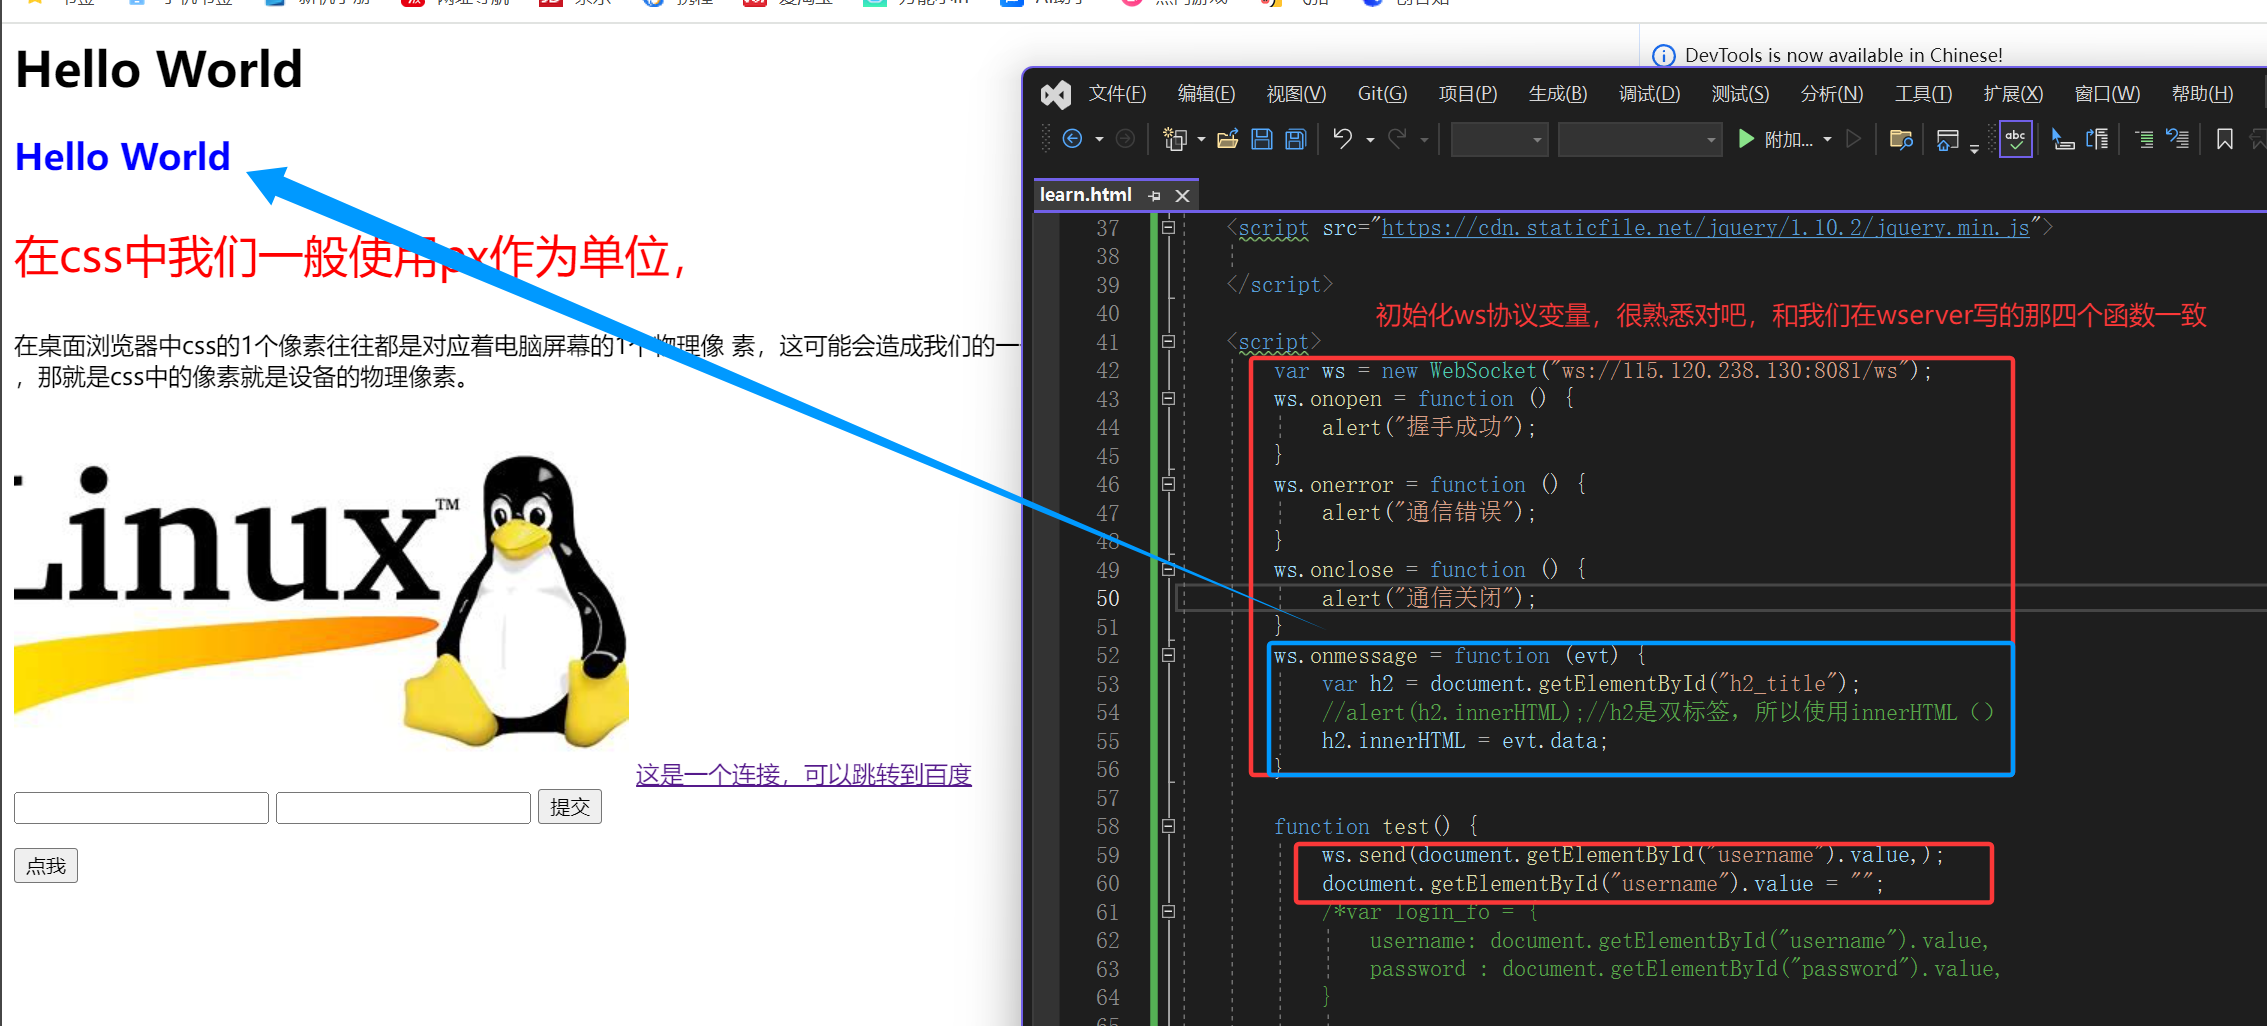Collapse ws.onmessage function at line 52
Screen dimensions: 2267x1026
[x=1168, y=656]
